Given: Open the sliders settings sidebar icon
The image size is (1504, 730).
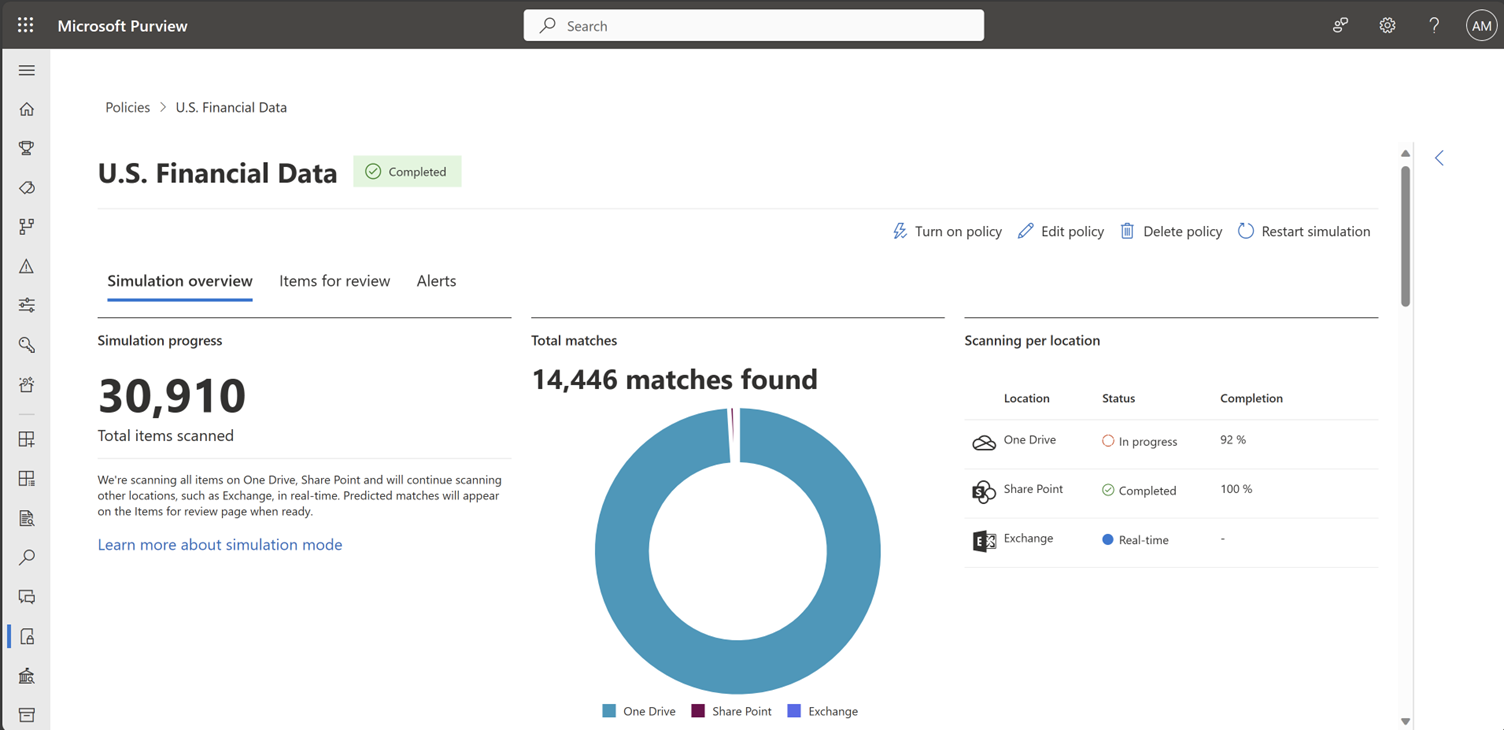Looking at the screenshot, I should pos(27,305).
